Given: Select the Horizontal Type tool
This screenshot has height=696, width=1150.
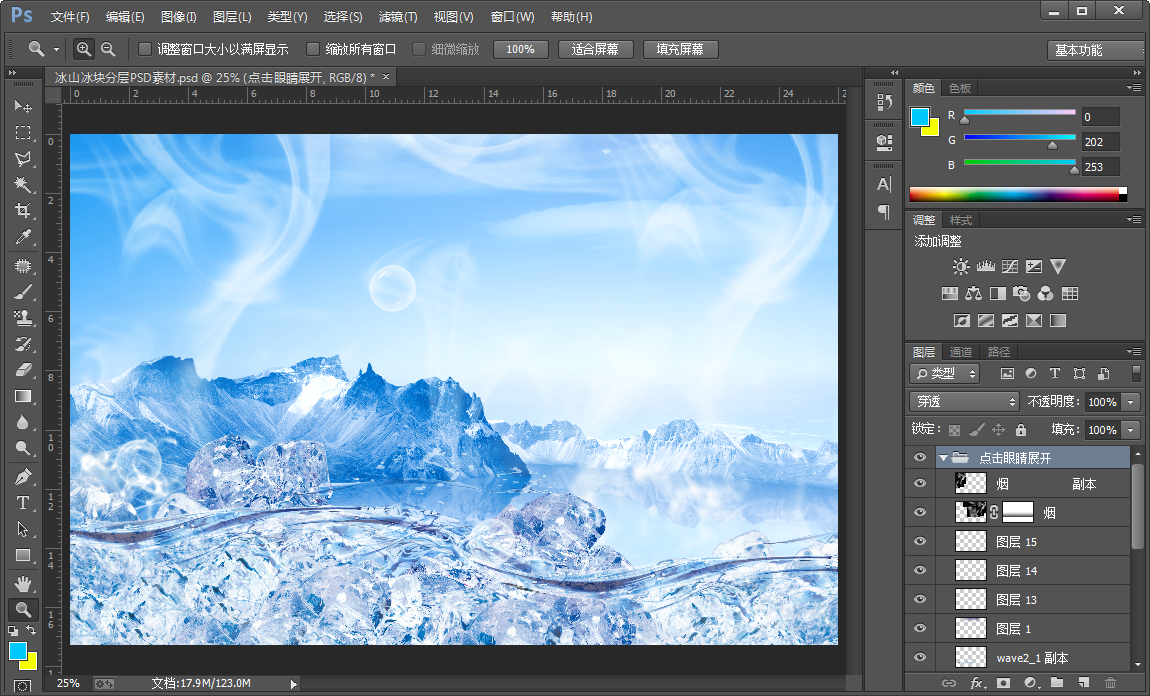Looking at the screenshot, I should [23, 503].
